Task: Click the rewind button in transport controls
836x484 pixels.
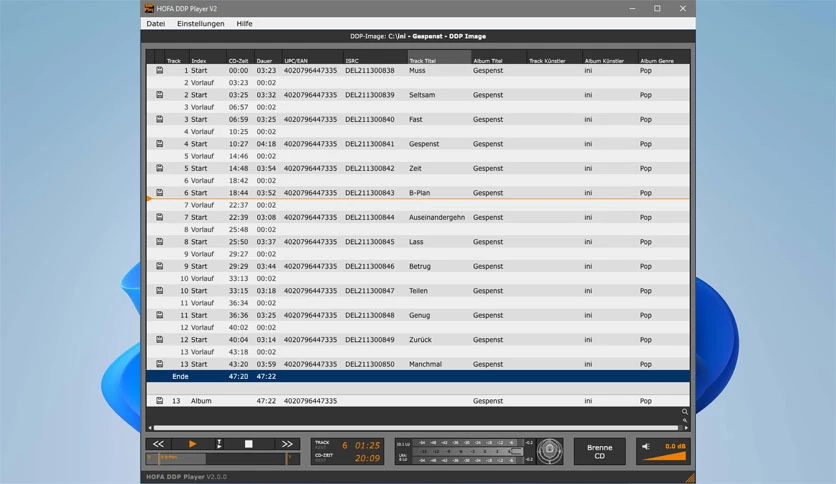Action: 158,443
